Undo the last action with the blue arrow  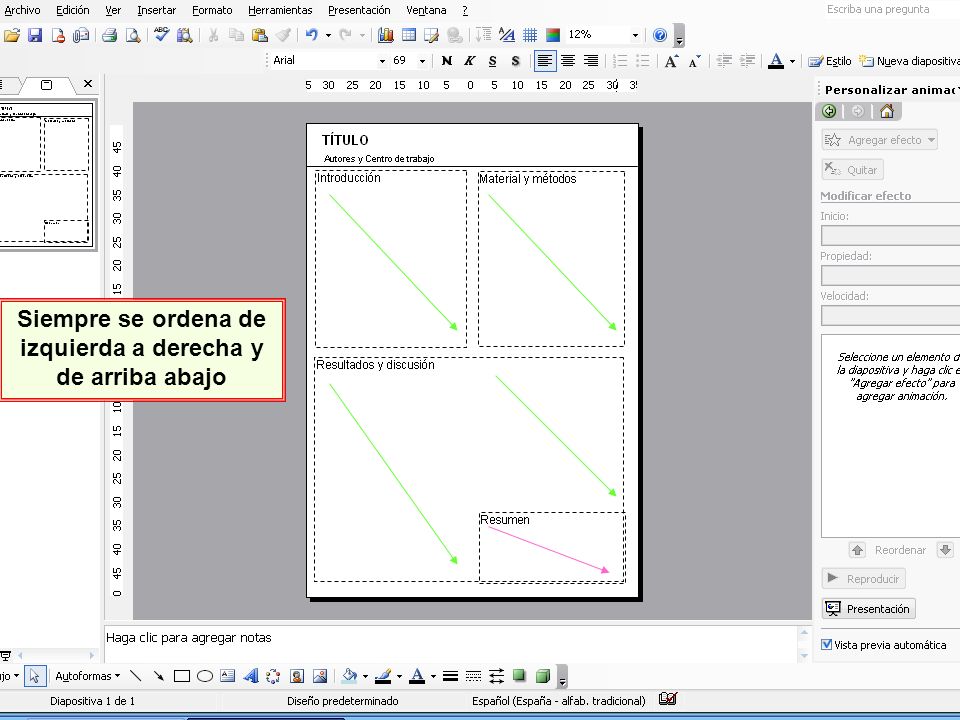pos(312,35)
